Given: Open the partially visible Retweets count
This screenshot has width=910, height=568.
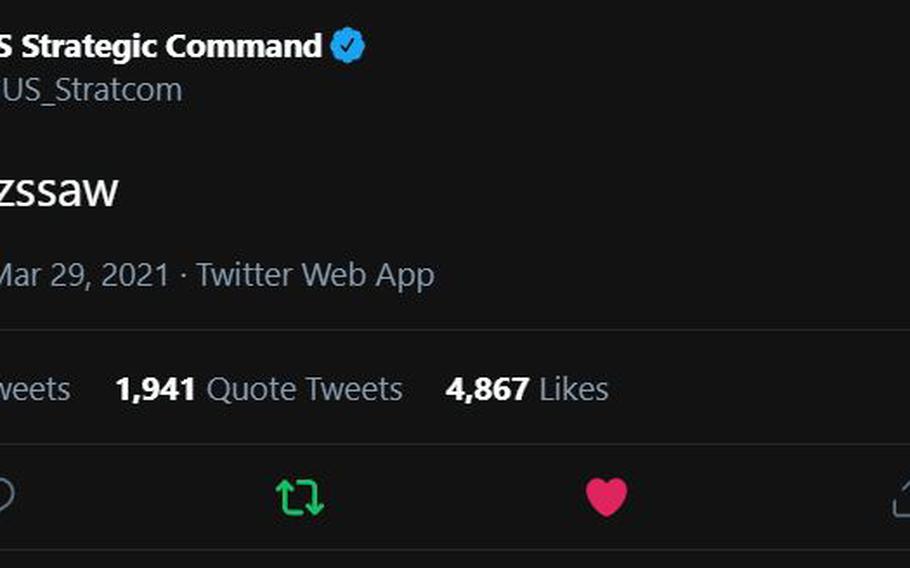Looking at the screenshot, I should (35, 389).
